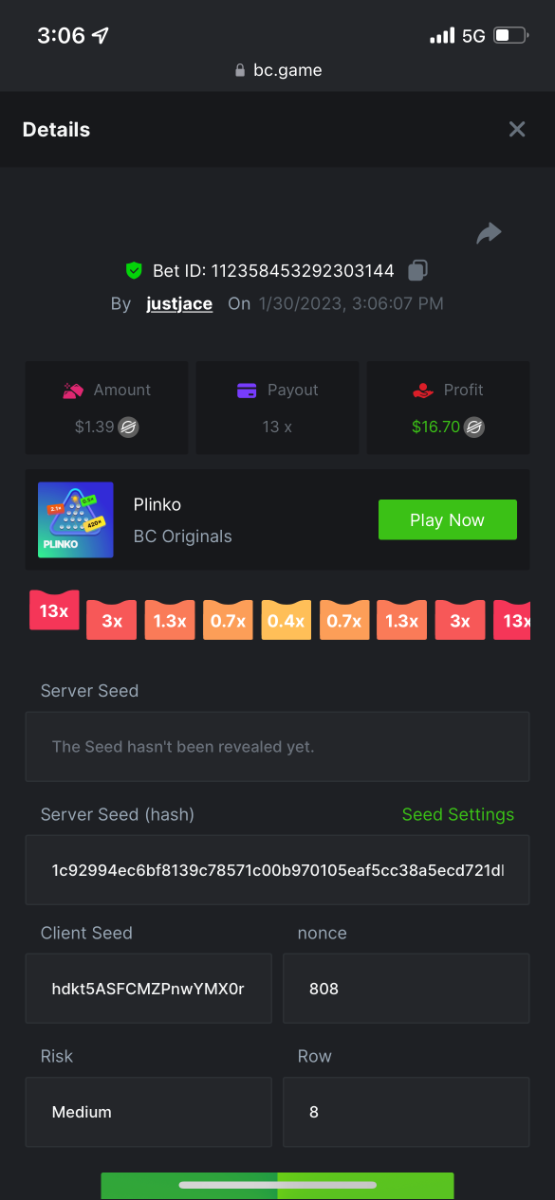Tap the bc.game address bar

coord(277,70)
